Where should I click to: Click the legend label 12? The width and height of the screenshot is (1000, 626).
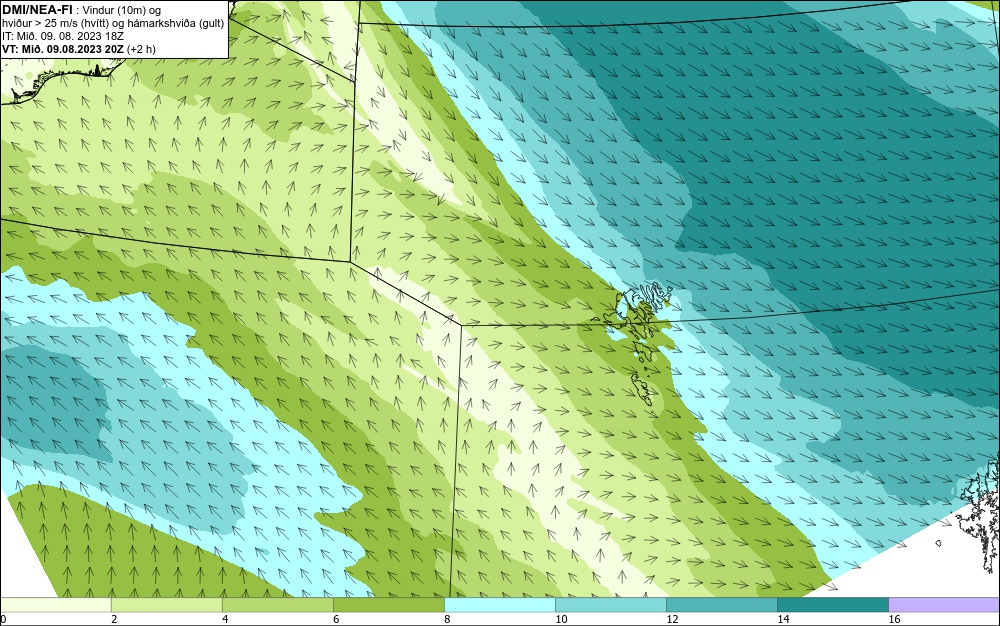point(672,619)
